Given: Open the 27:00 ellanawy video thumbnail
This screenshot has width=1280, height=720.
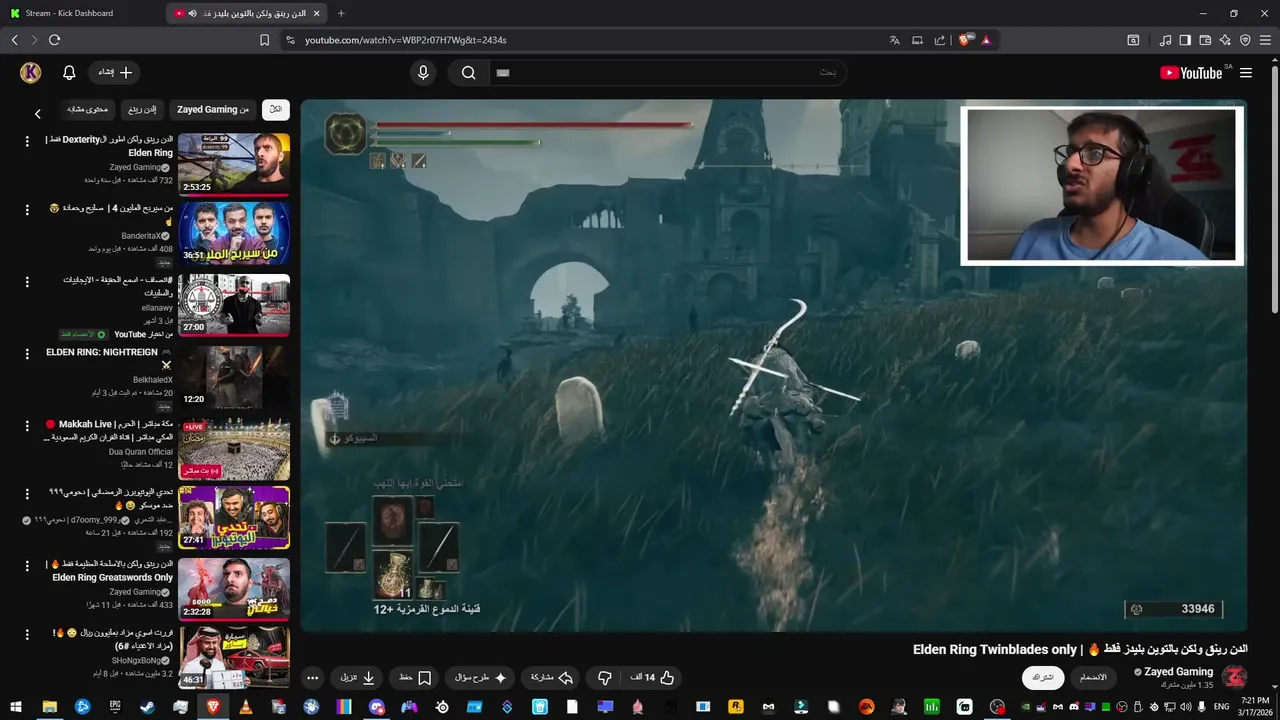Looking at the screenshot, I should point(234,305).
